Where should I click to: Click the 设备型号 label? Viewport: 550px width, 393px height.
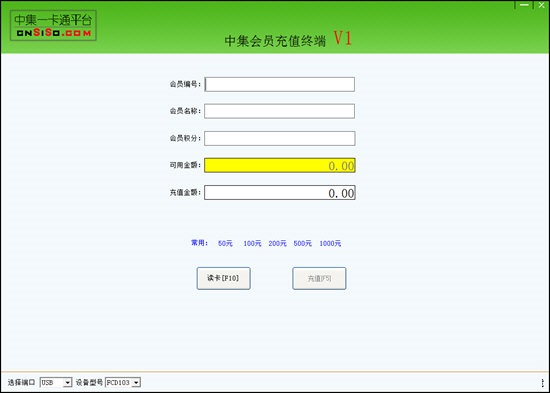click(x=89, y=382)
